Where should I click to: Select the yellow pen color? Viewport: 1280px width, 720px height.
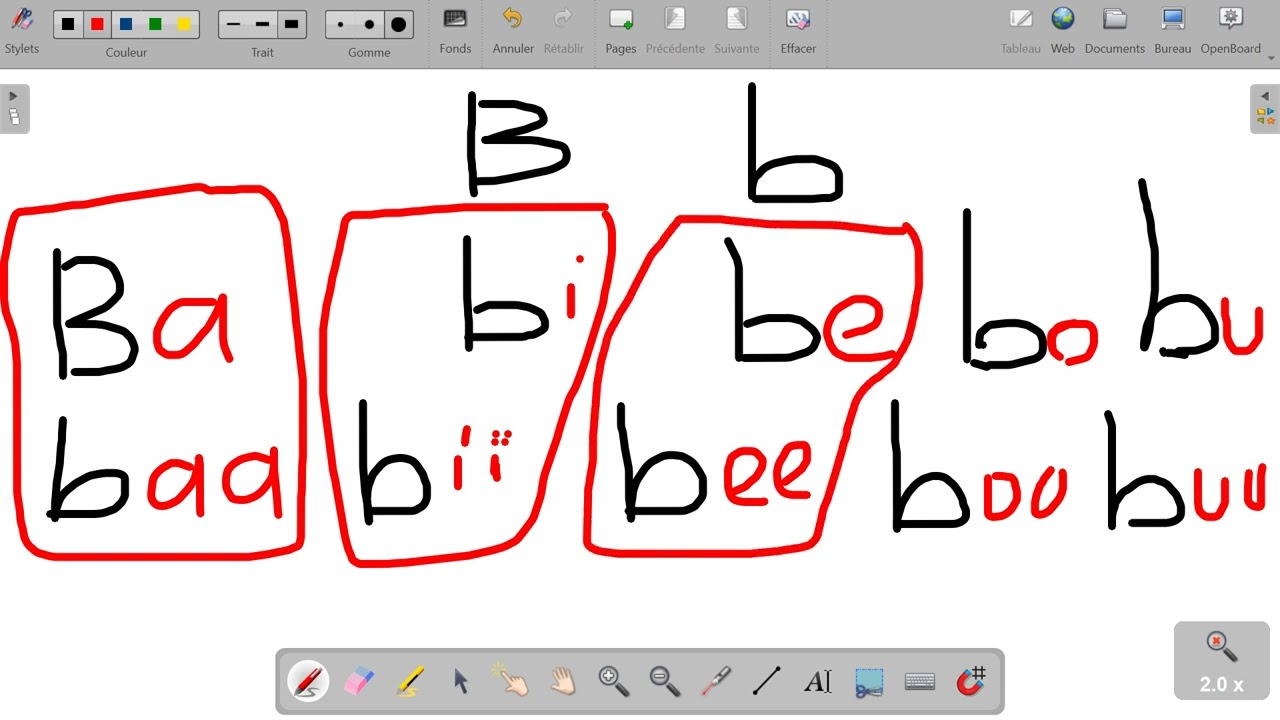(x=184, y=24)
